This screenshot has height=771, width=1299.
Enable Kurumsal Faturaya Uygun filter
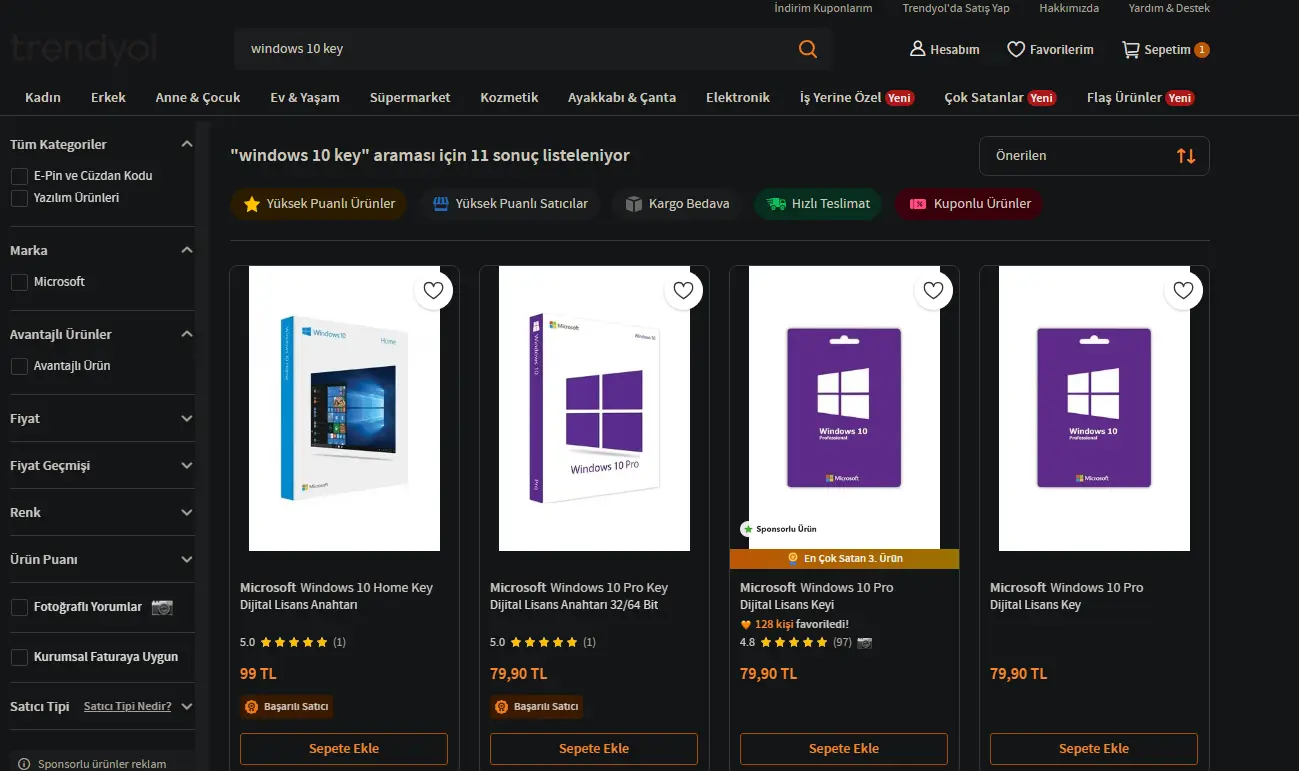click(x=19, y=657)
